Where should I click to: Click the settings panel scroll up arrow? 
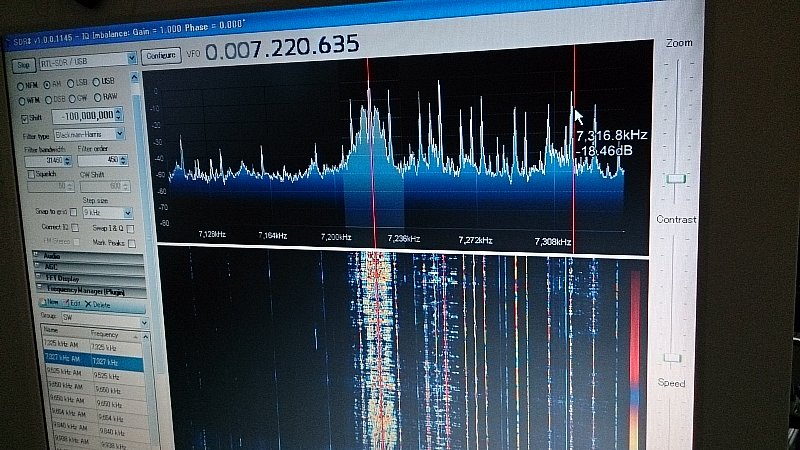(134, 77)
